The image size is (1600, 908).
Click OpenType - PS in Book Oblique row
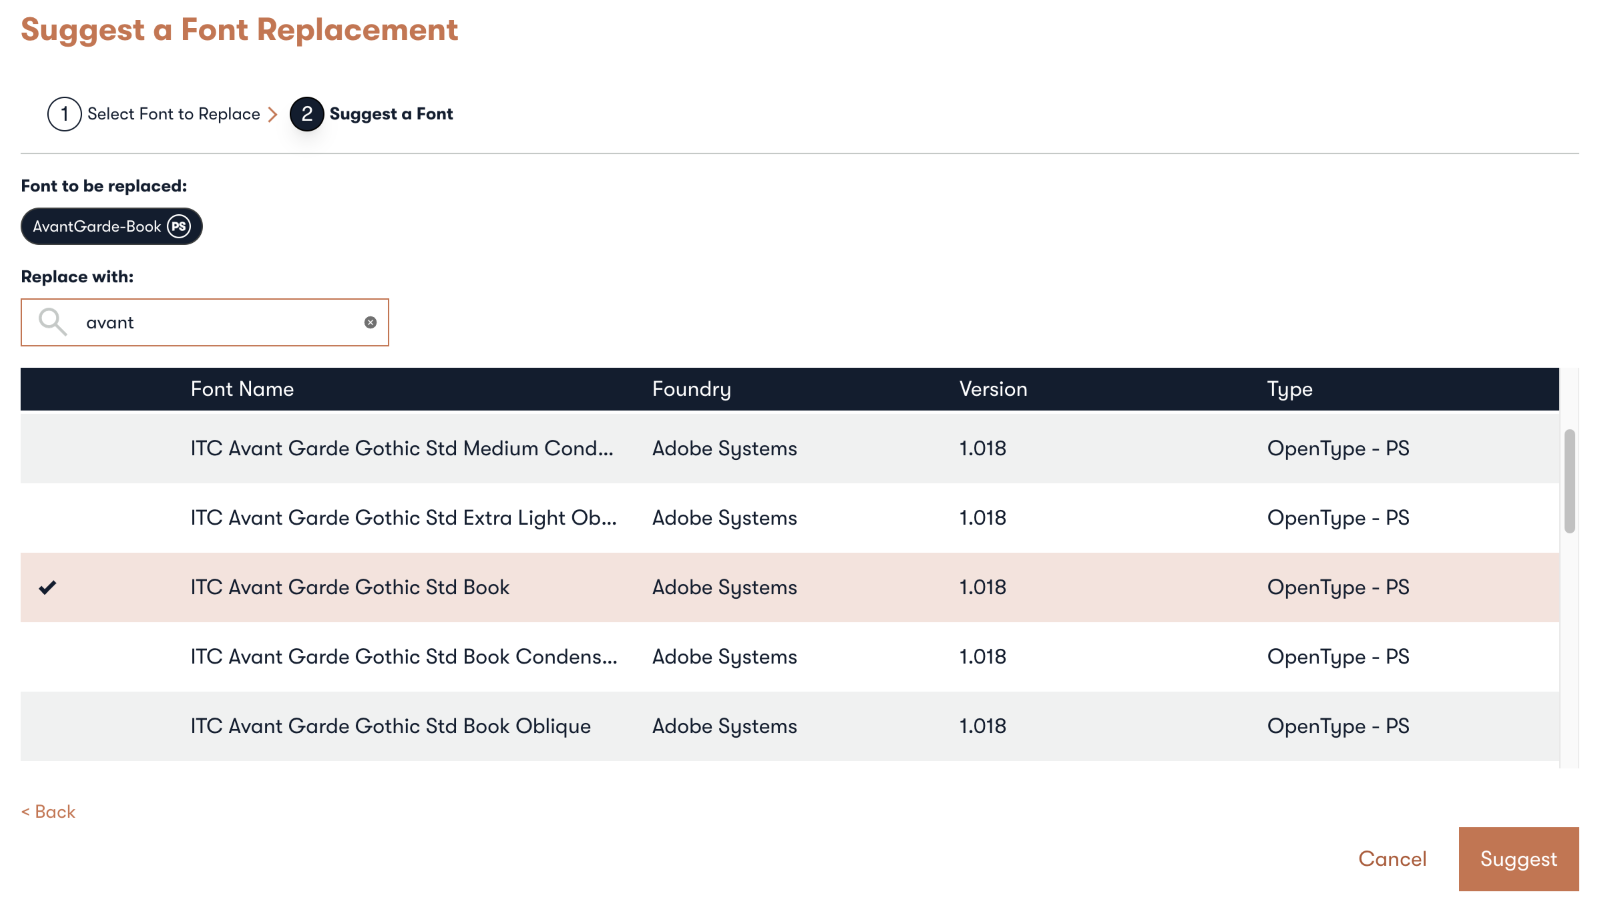coord(1338,727)
